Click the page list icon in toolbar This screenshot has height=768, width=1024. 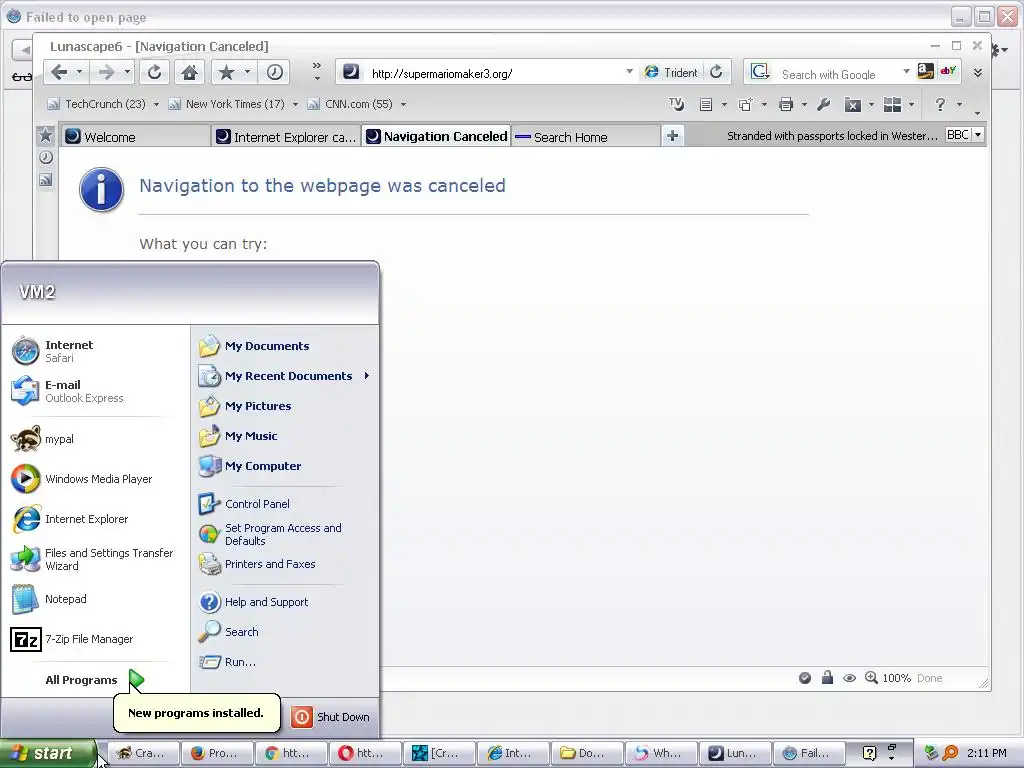click(x=706, y=104)
